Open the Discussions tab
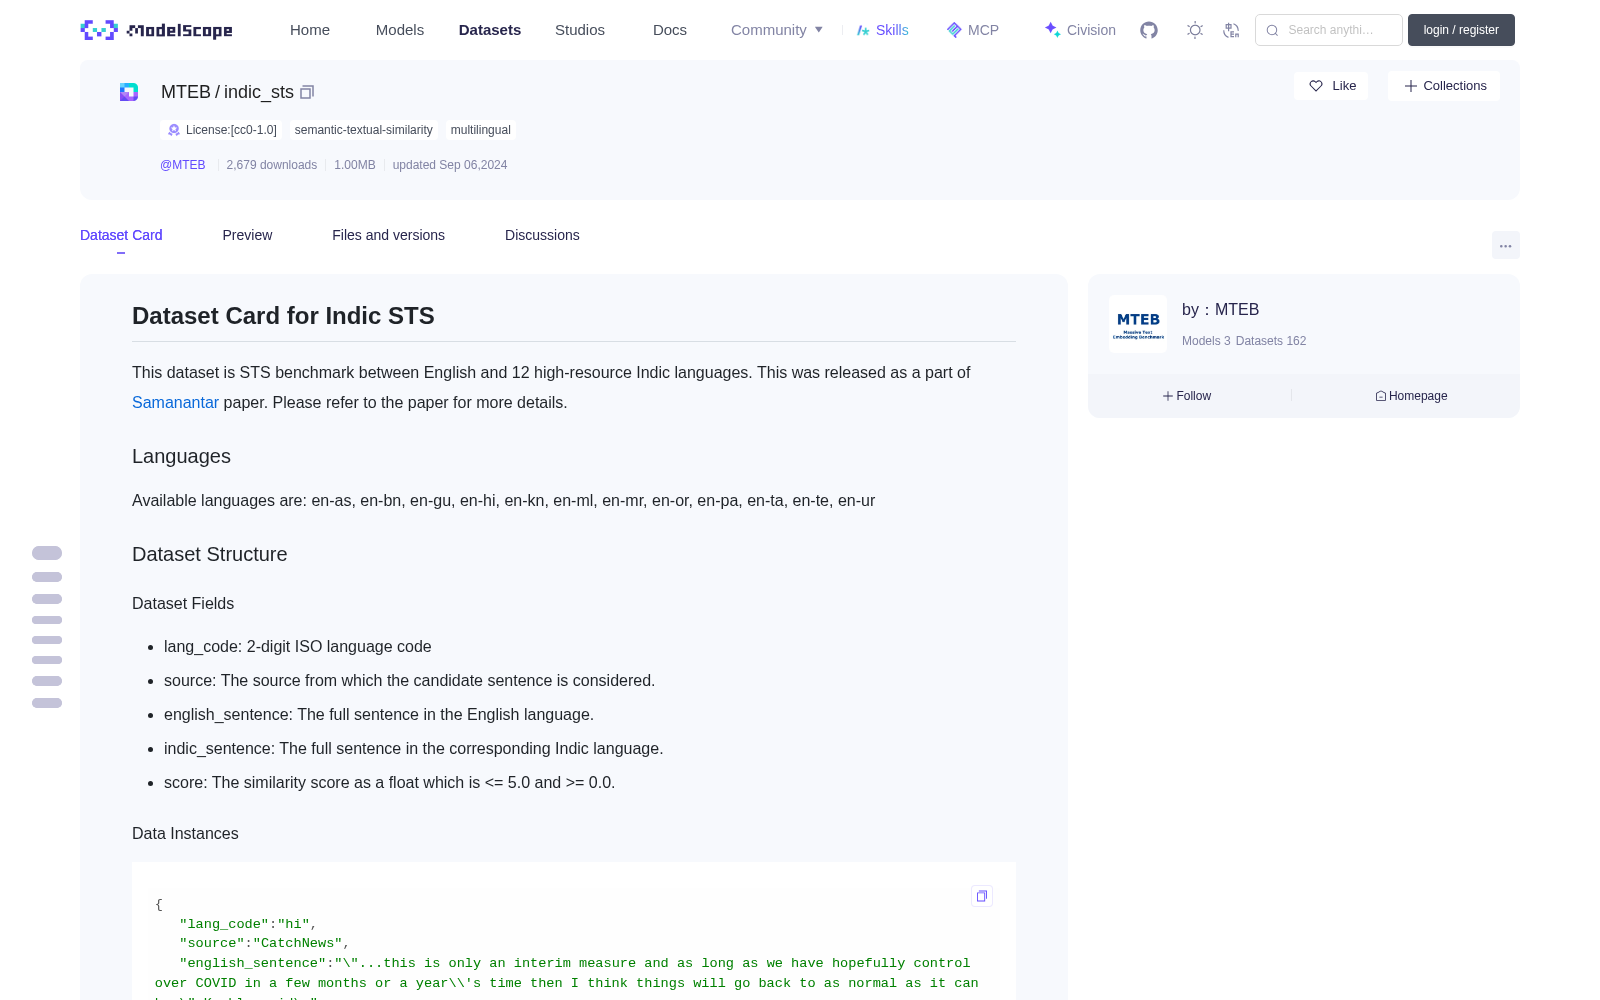This screenshot has height=1000, width=1600. [x=542, y=235]
